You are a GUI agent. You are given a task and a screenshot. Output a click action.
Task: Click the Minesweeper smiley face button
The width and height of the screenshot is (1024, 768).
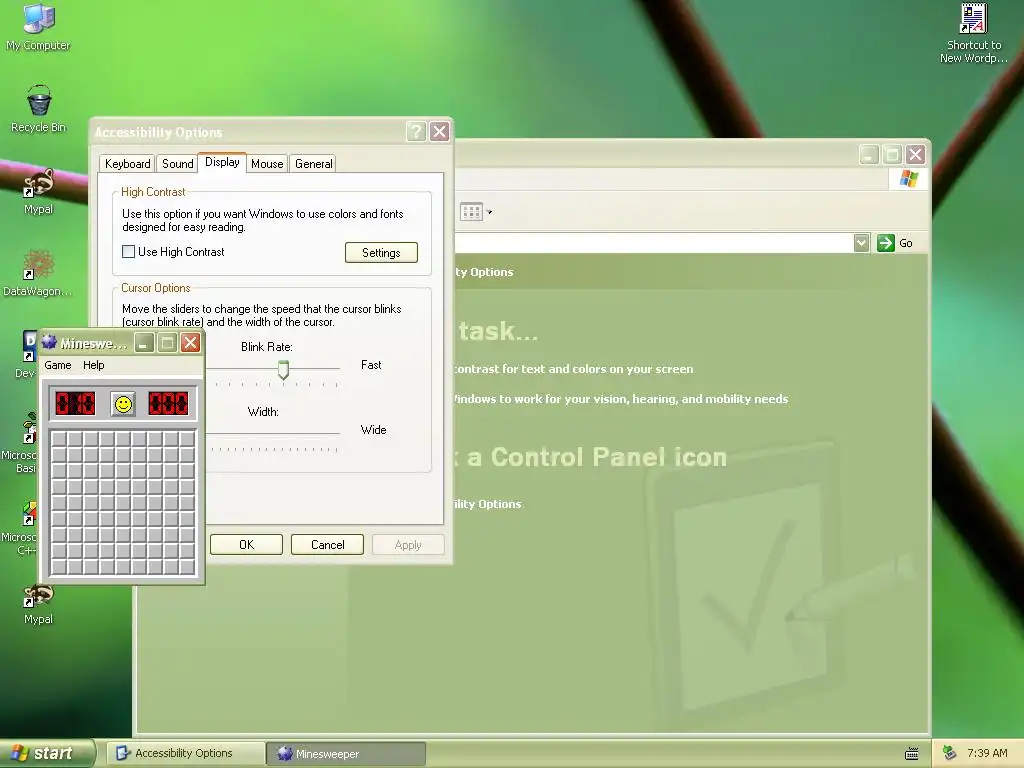point(123,404)
